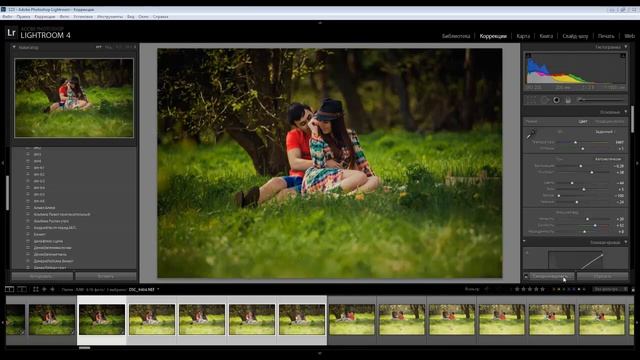Viewport: 640px width, 360px height.
Task: Collapse the Tone Curve panel
Action: point(626,242)
